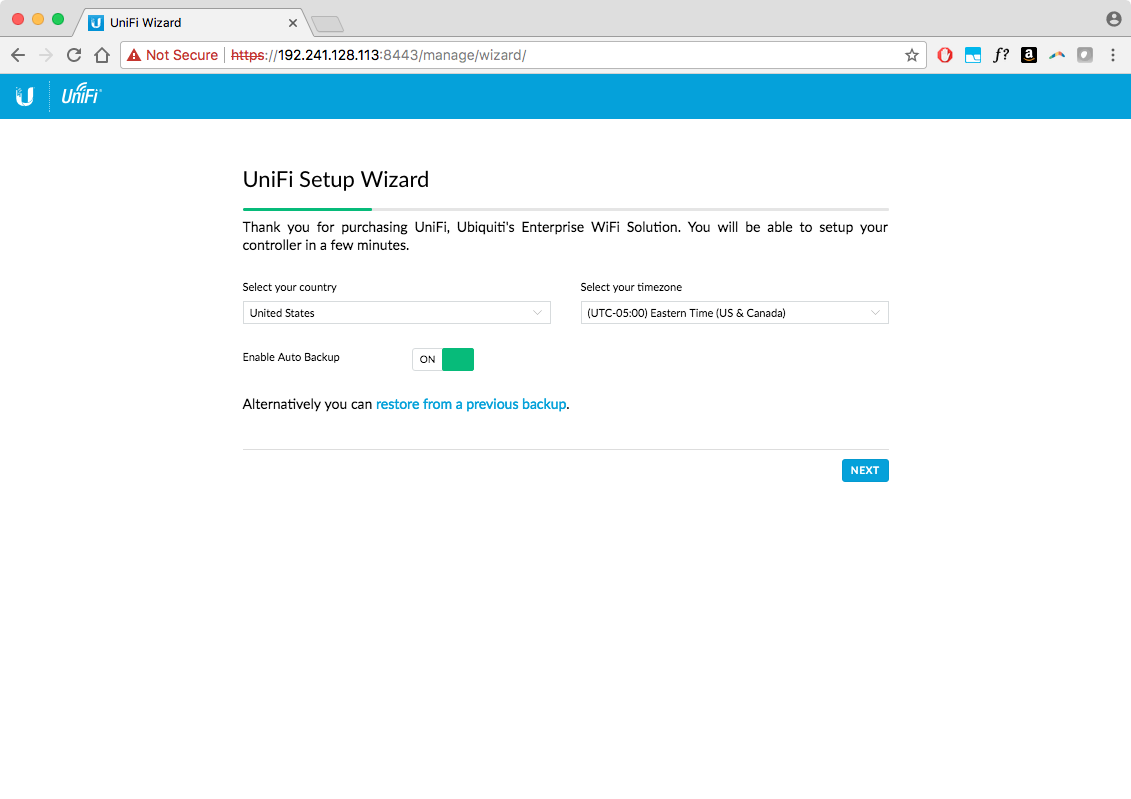Click the wizard progress bar

[x=566, y=209]
